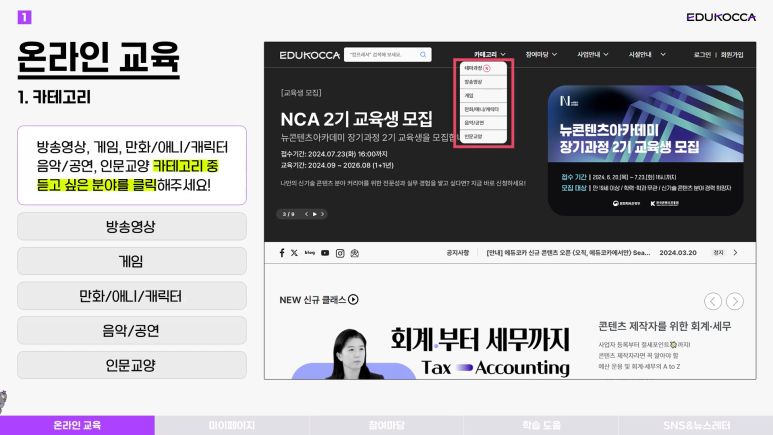
Task: Expand the 참여마당 dropdown menu
Action: (x=541, y=54)
